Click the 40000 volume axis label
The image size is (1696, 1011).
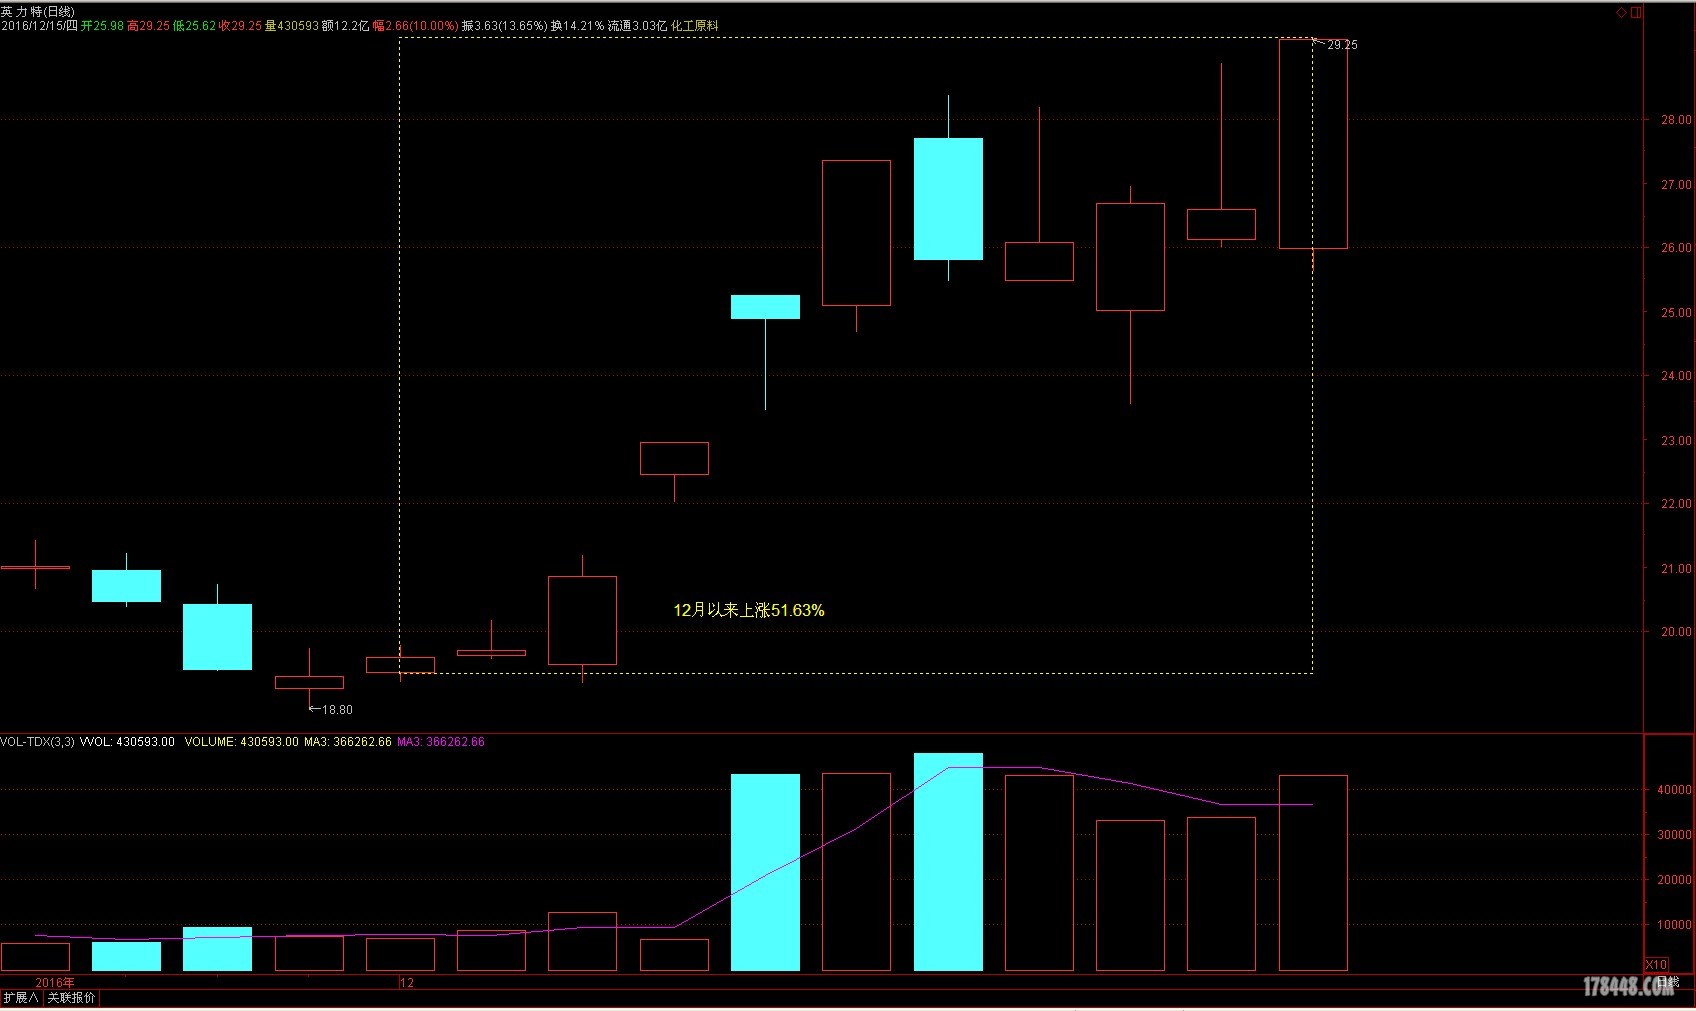click(1674, 790)
